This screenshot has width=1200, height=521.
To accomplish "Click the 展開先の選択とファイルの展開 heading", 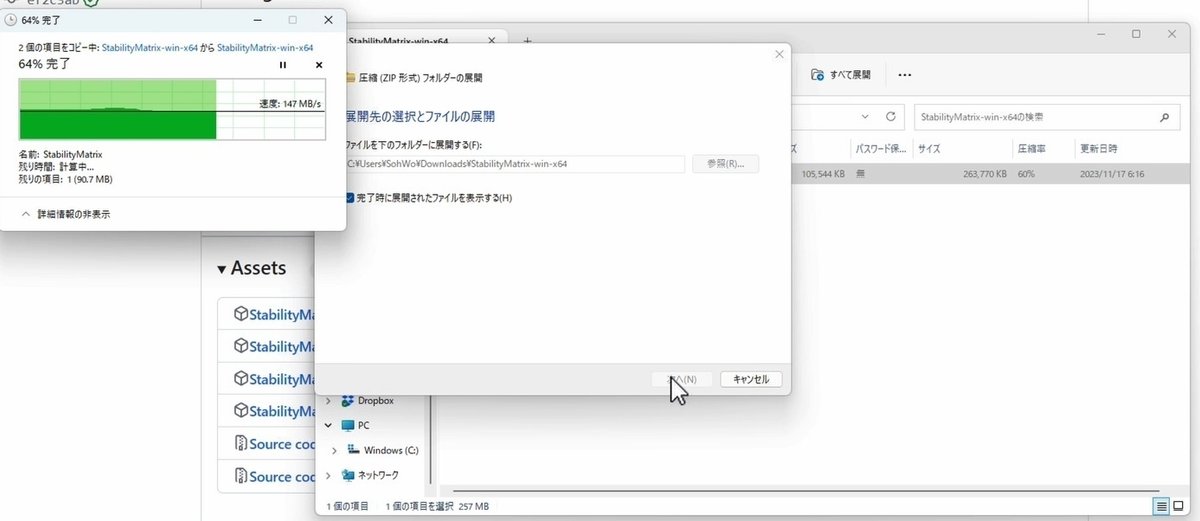I will point(420,117).
